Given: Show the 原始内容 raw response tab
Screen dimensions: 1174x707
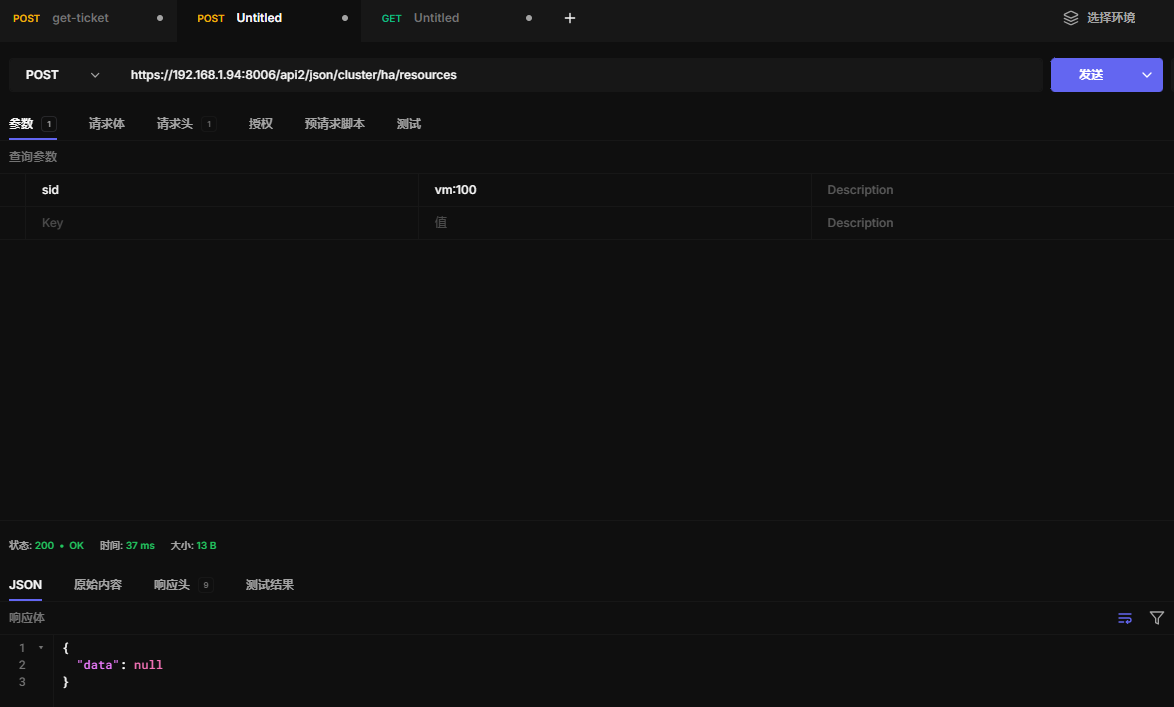Looking at the screenshot, I should (98, 585).
